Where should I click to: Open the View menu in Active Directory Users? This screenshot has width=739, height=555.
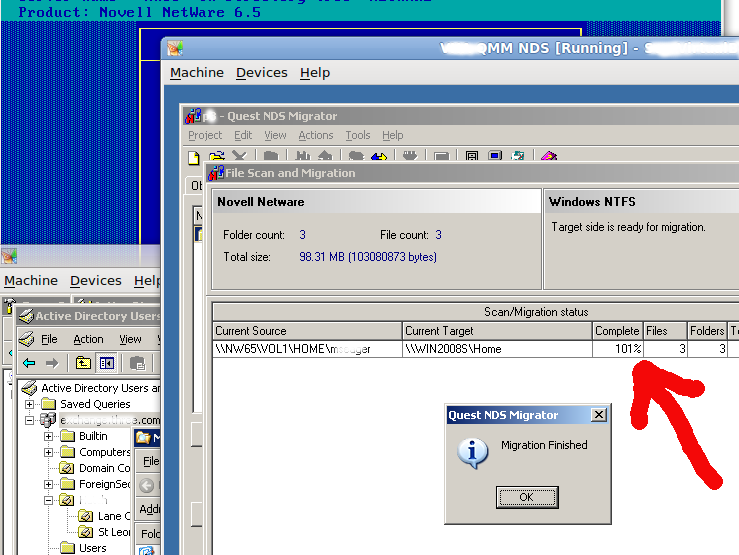130,339
